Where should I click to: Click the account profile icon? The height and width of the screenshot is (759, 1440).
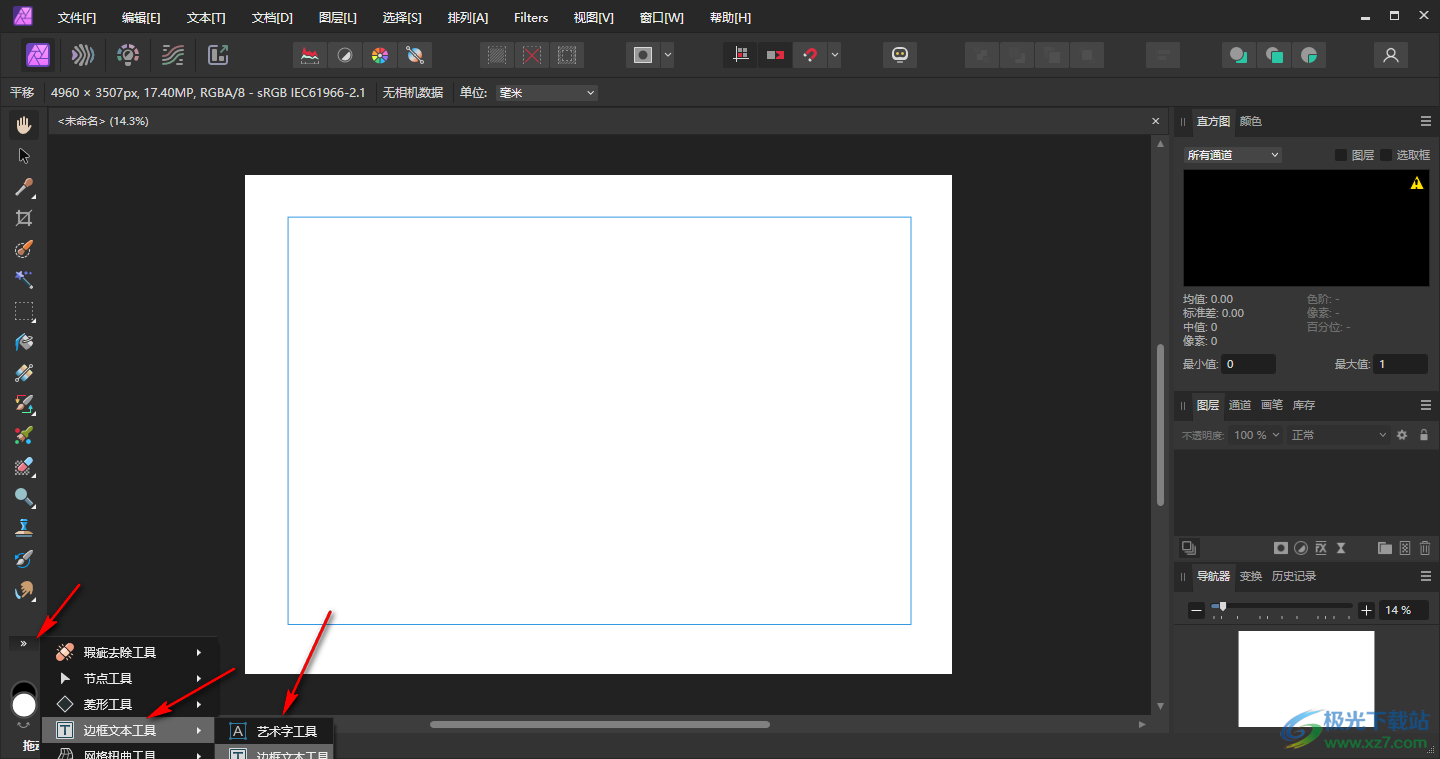click(x=1390, y=55)
